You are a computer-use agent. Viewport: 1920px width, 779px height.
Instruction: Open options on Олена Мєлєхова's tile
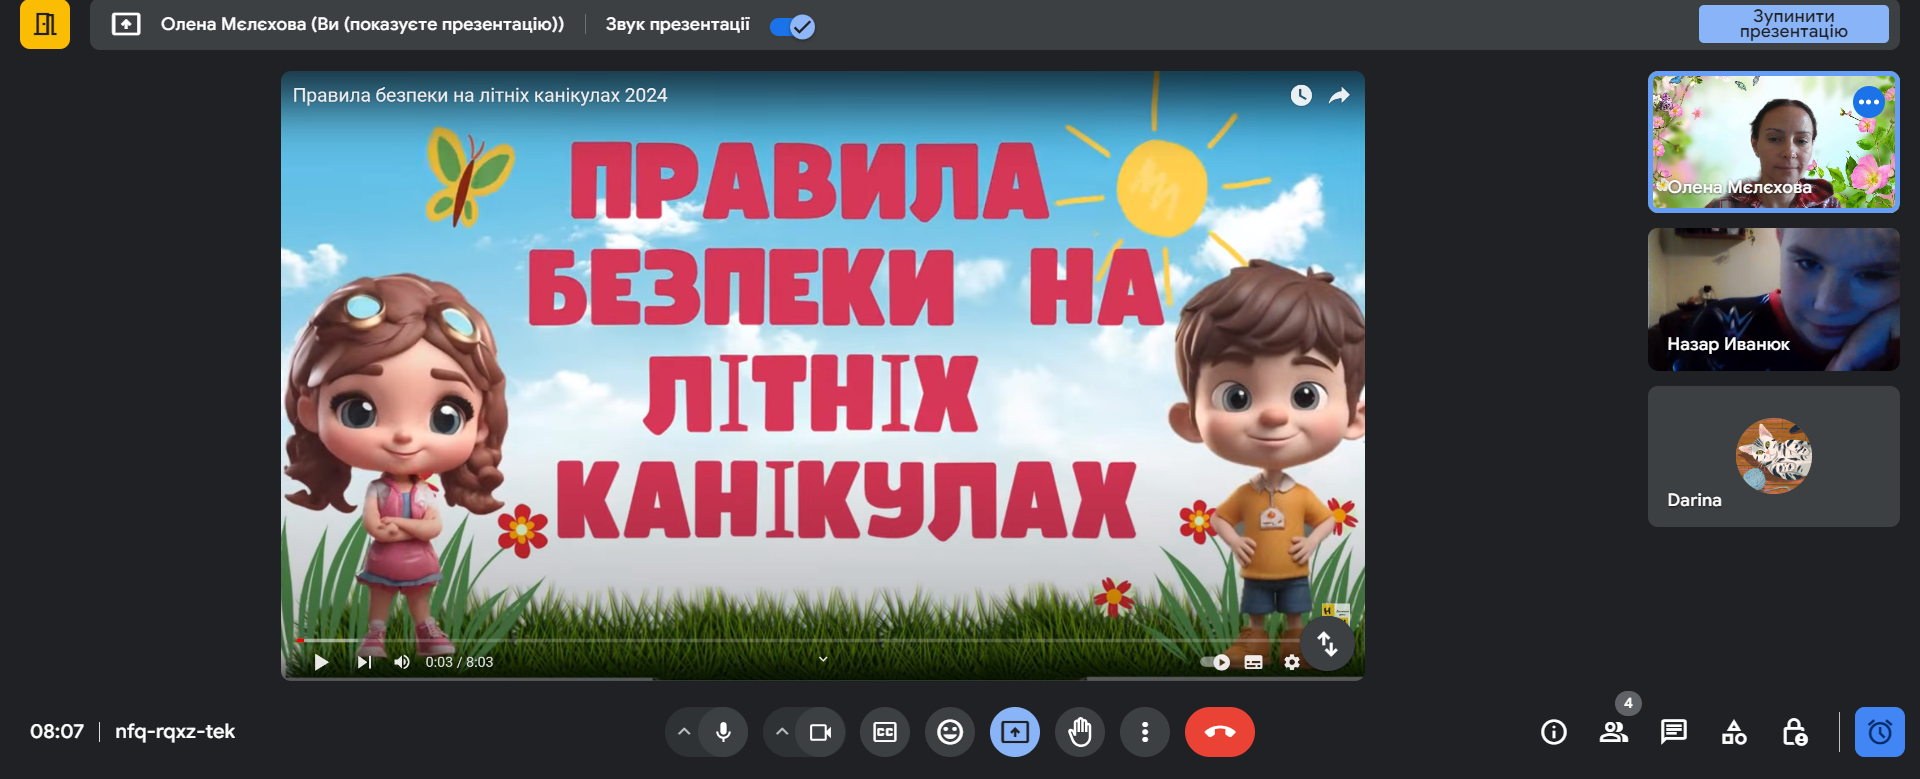coord(1867,102)
